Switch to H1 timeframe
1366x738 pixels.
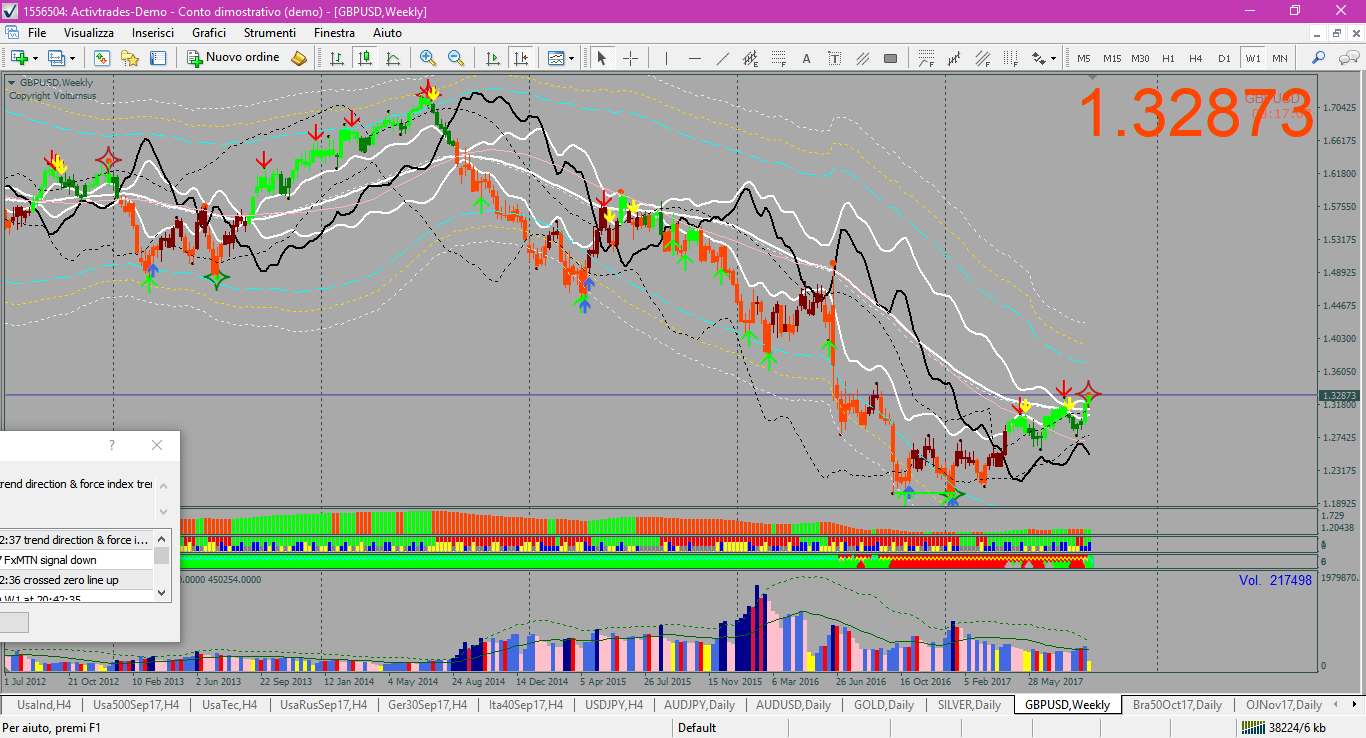pyautogui.click(x=1168, y=58)
